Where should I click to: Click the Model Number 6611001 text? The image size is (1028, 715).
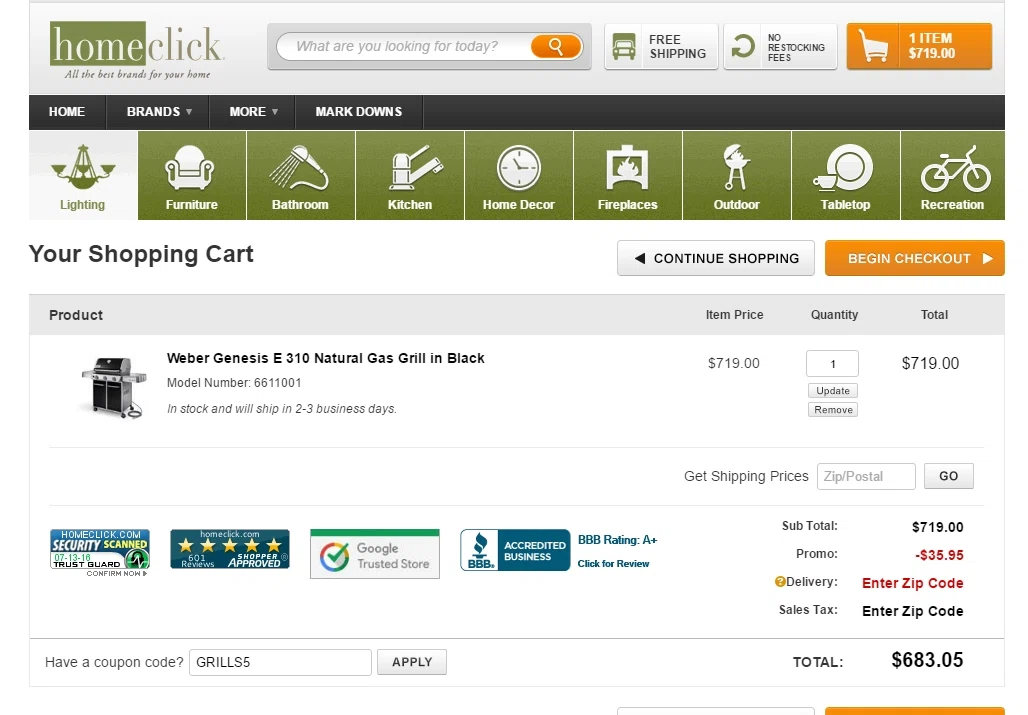pyautogui.click(x=234, y=383)
